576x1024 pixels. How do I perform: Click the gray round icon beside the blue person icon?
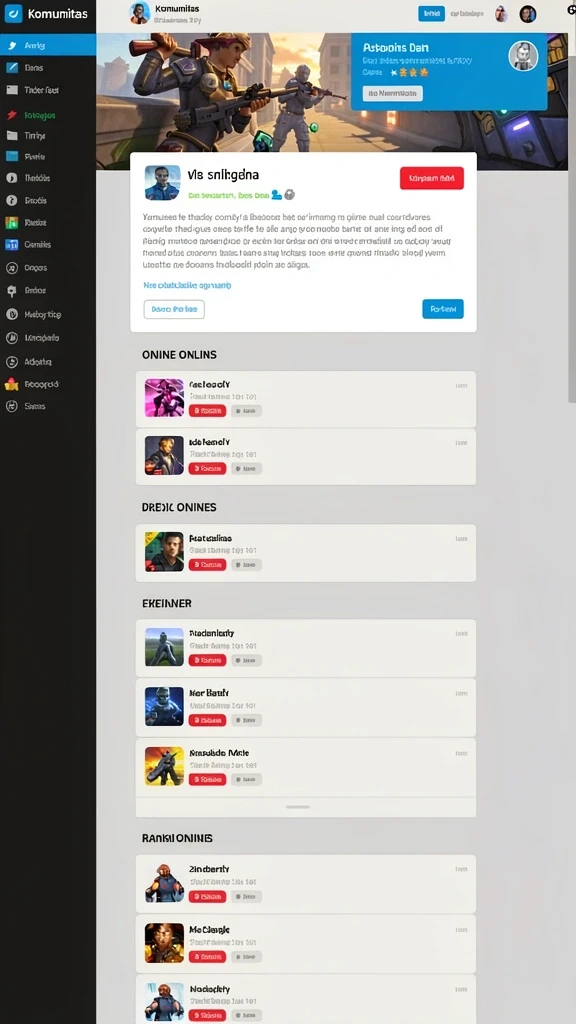tap(289, 195)
